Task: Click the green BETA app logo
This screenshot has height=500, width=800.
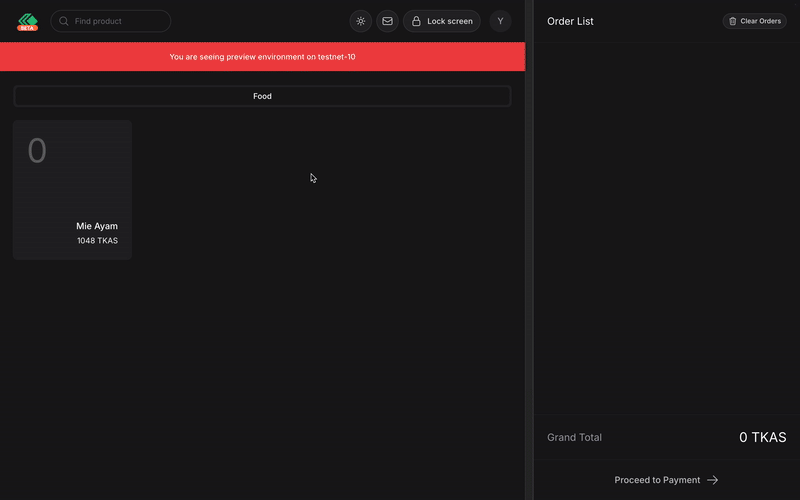Action: (x=27, y=21)
